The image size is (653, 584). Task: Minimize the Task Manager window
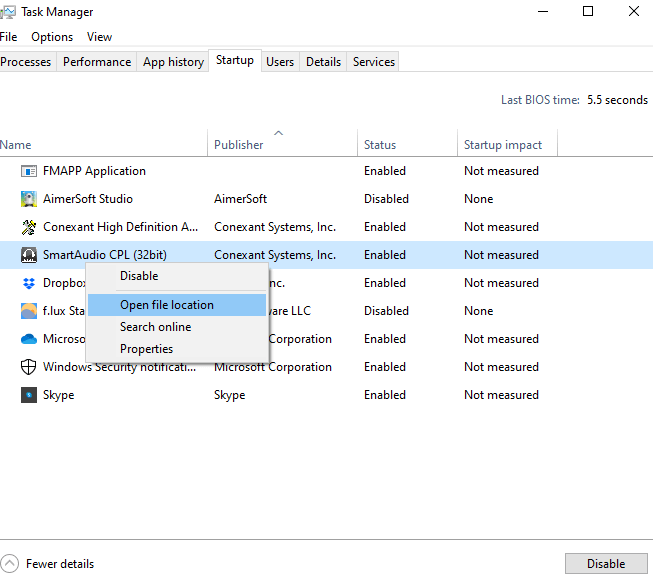(x=543, y=11)
